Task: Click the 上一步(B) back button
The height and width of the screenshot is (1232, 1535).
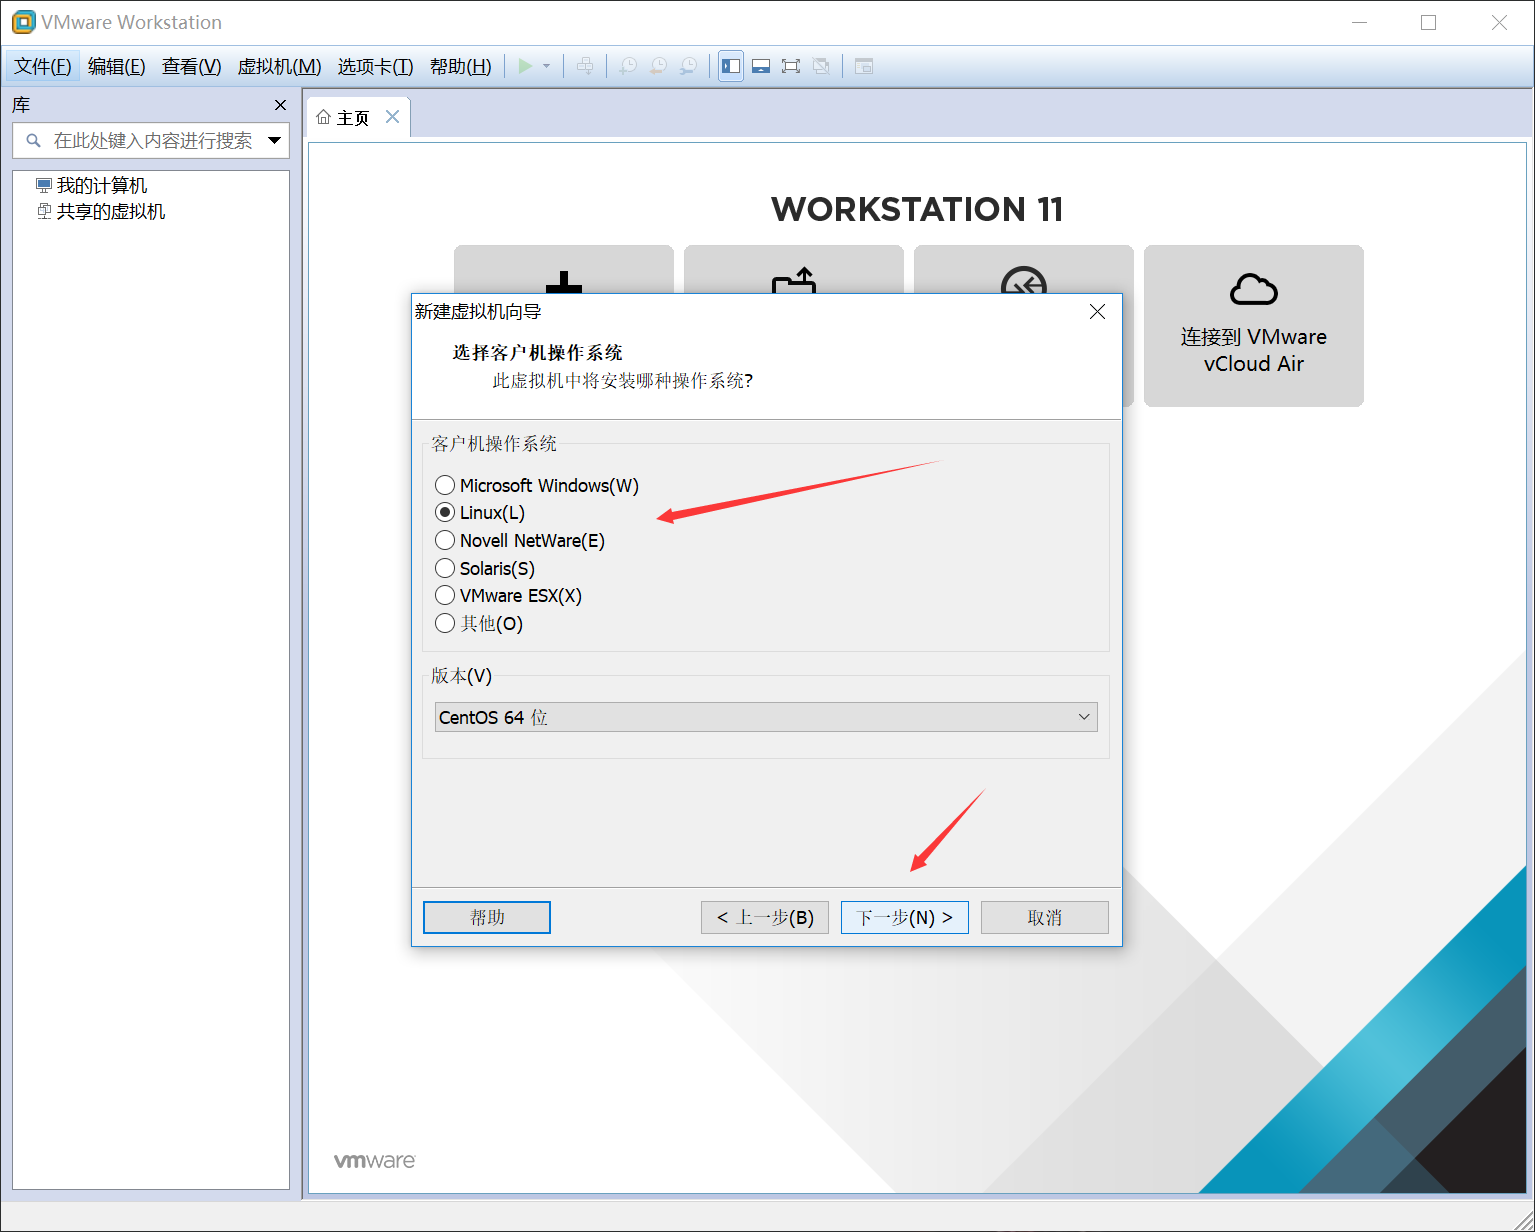Action: (765, 917)
